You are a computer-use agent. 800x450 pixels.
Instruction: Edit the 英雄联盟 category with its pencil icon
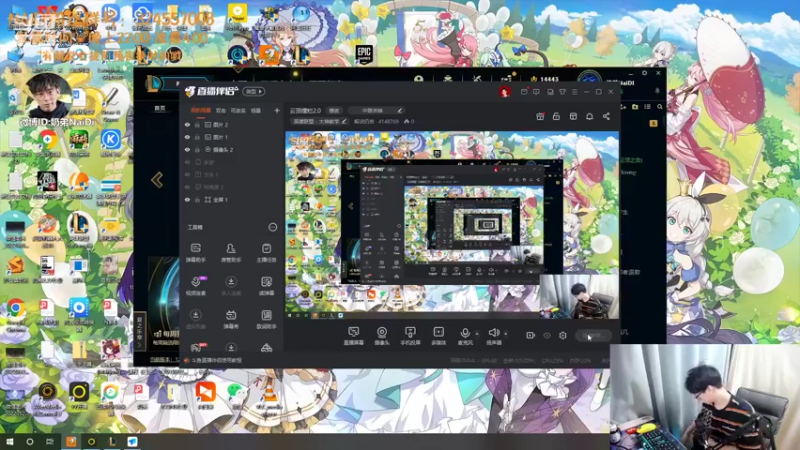344,121
